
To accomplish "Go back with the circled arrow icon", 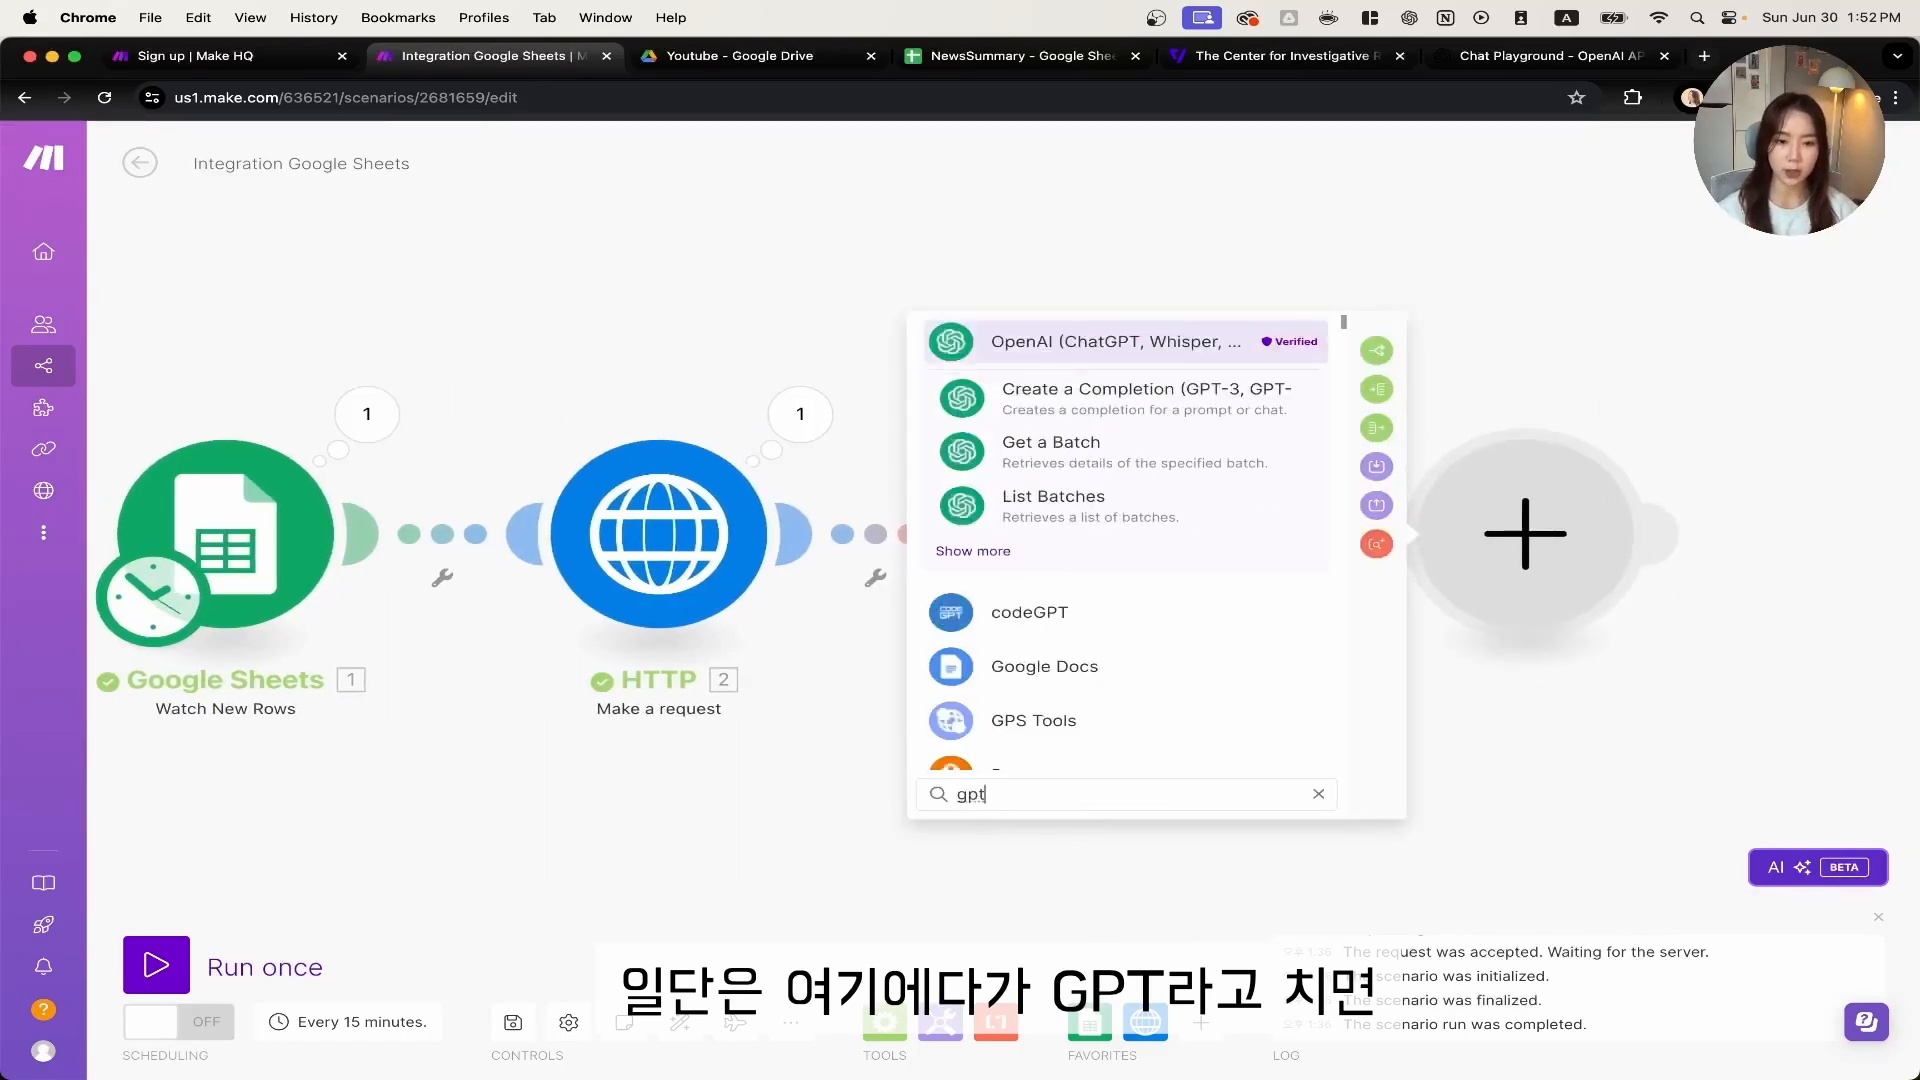I will [x=140, y=163].
